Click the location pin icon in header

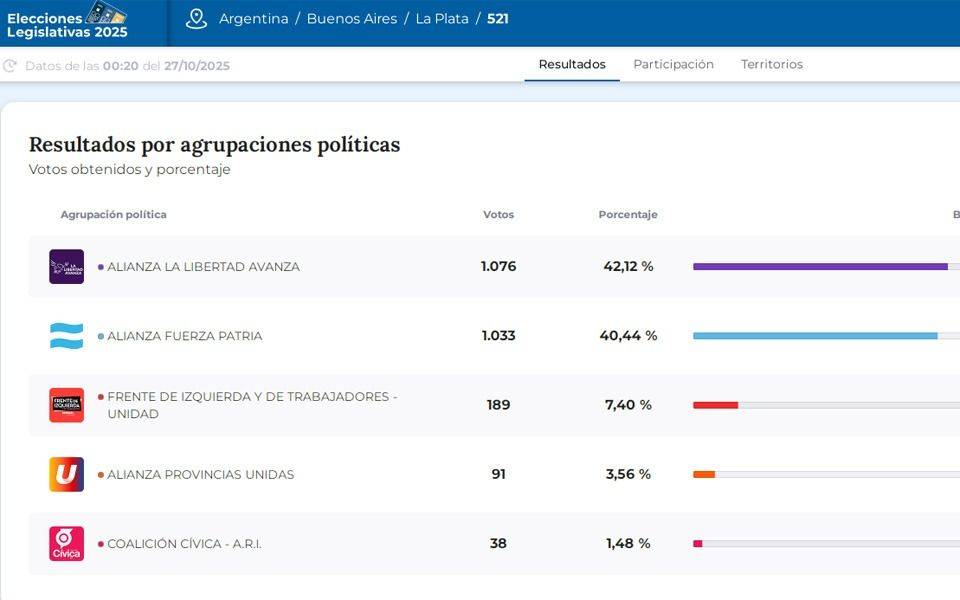(196, 19)
